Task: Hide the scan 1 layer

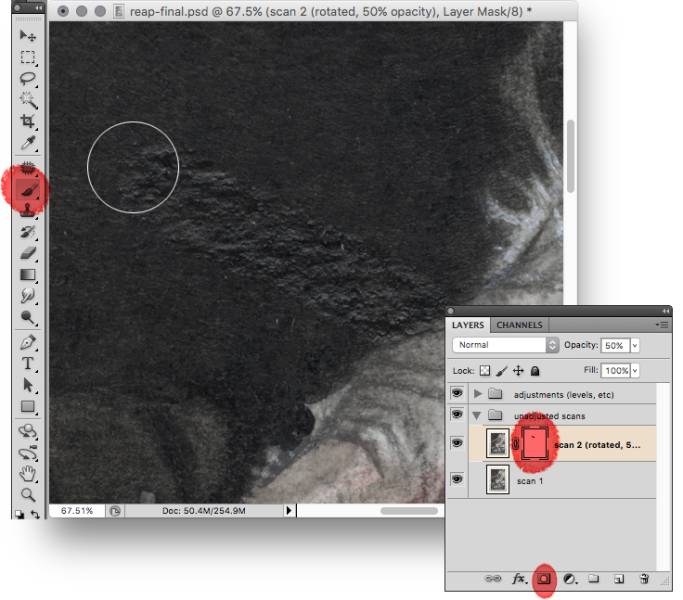Action: click(459, 479)
